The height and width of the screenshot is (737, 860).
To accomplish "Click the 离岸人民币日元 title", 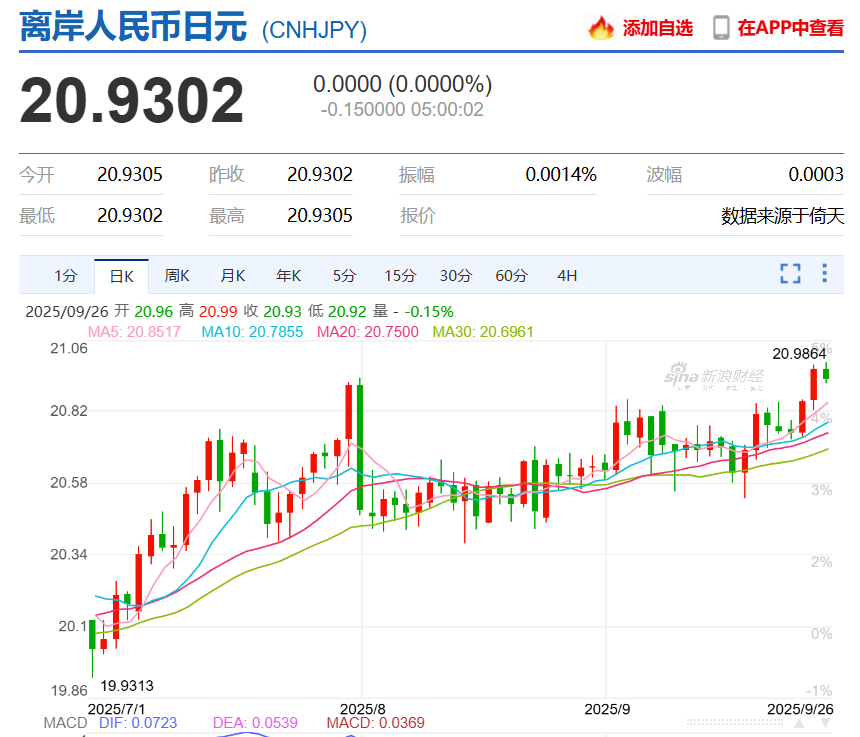I will 133,27.
